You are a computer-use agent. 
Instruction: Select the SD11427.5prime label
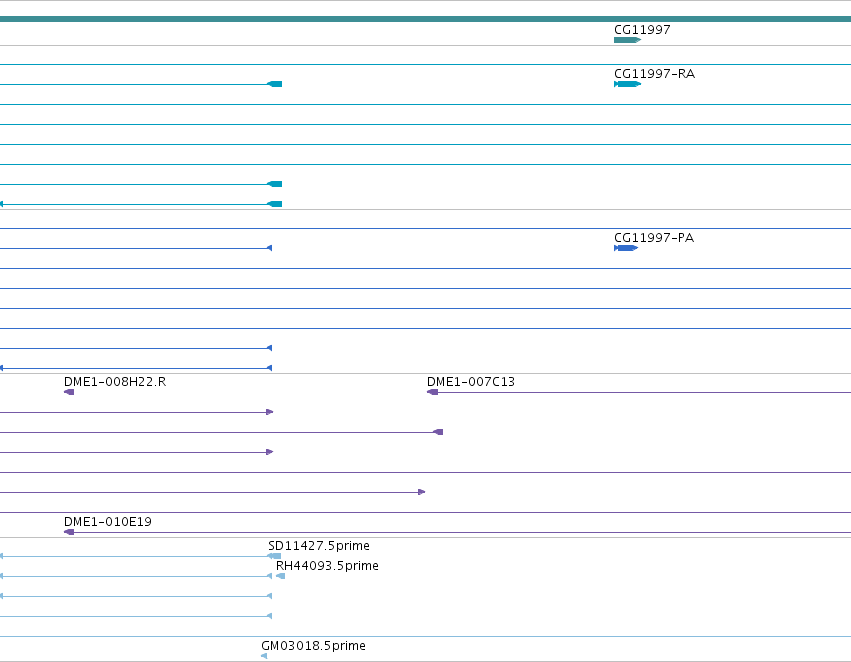(x=319, y=546)
